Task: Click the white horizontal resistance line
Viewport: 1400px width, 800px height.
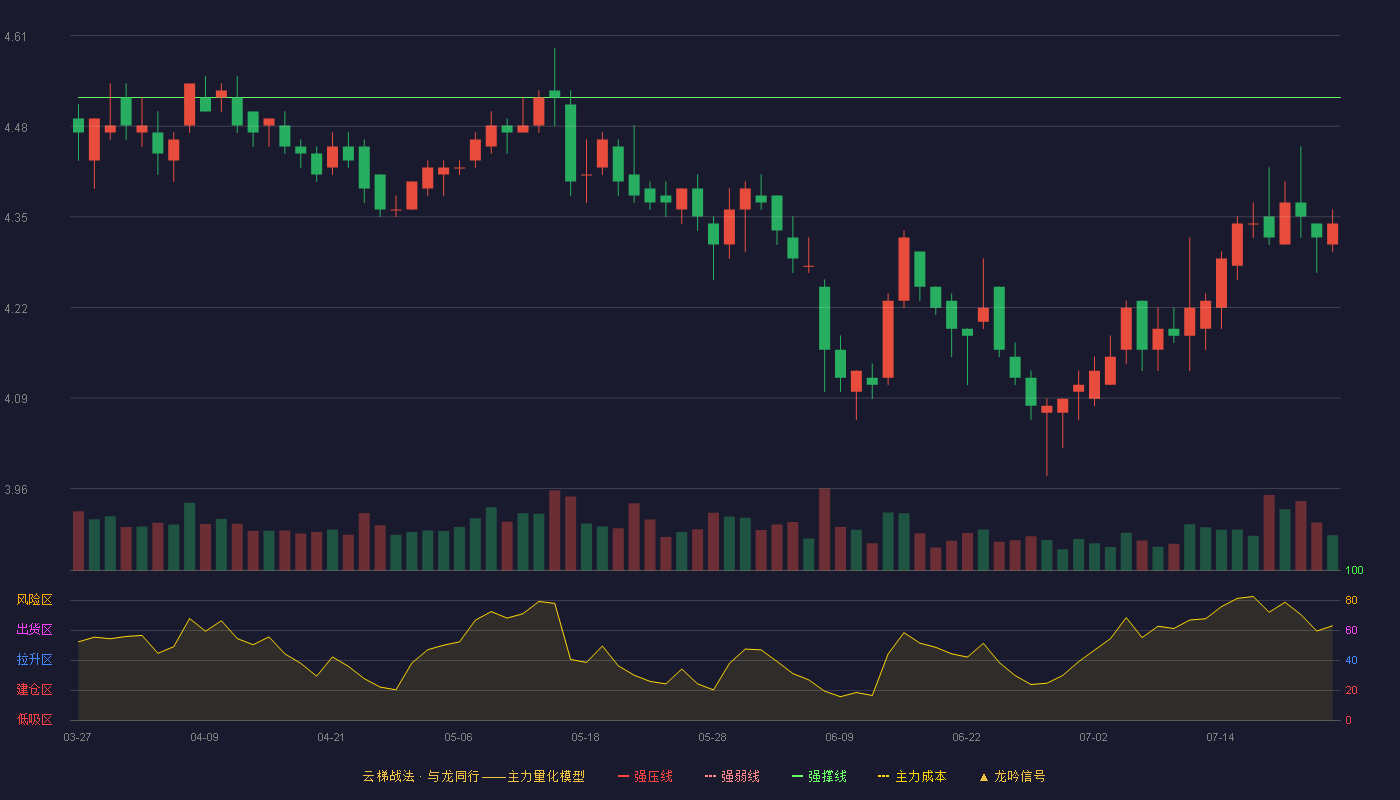Action: 709,97
